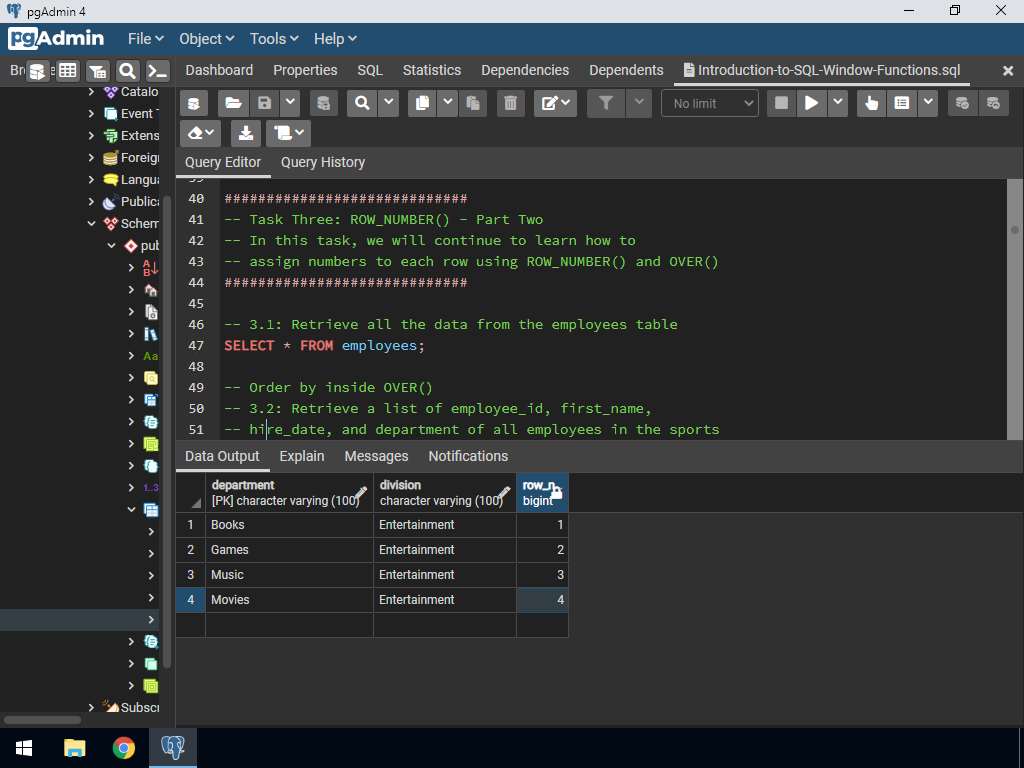Click the Filter rows funnel icon
The height and width of the screenshot is (768, 1024).
pos(605,103)
